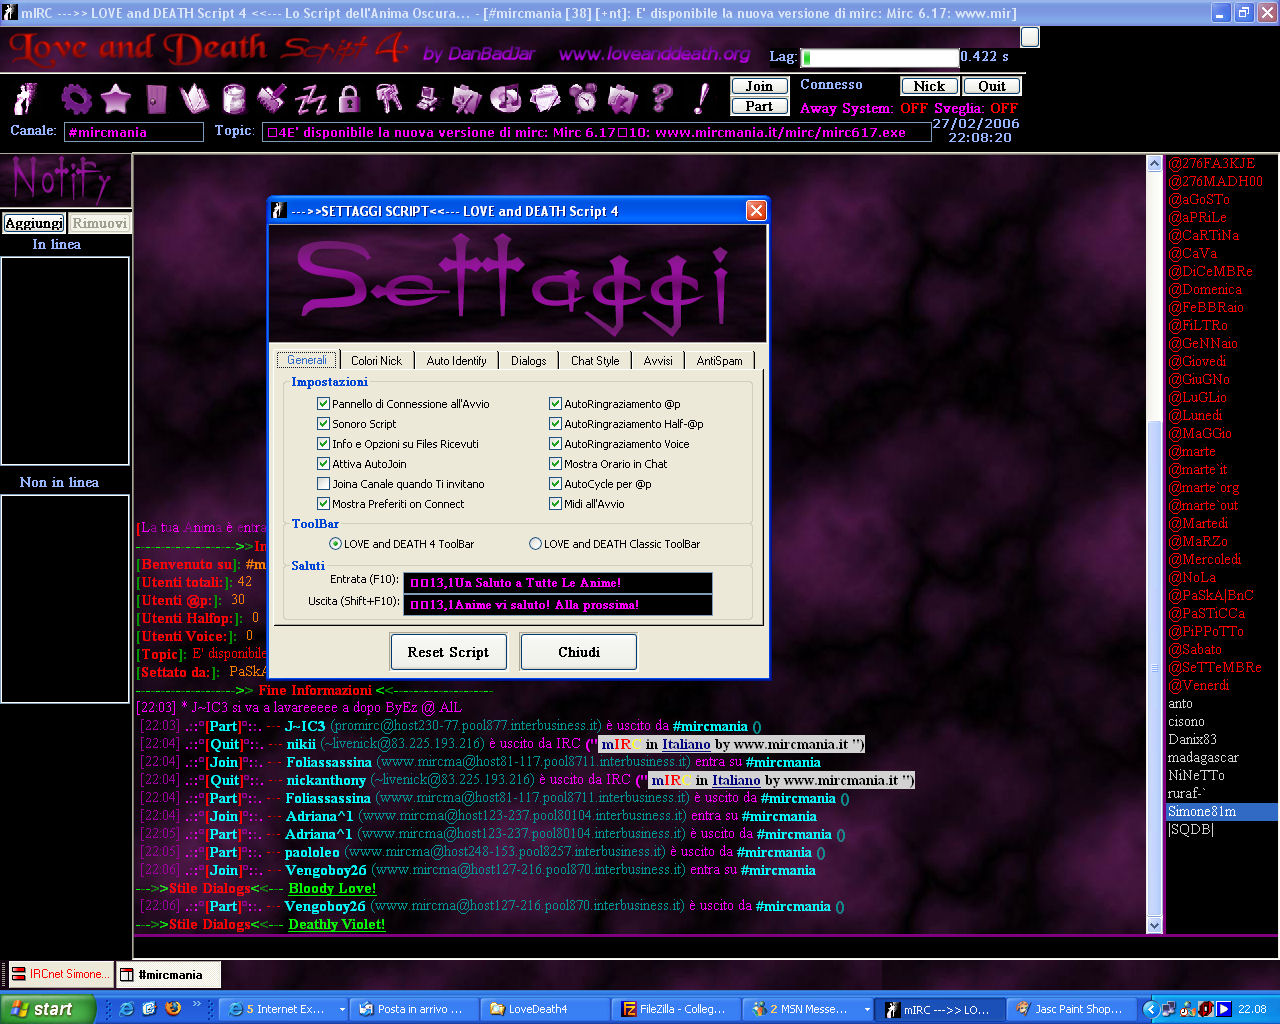Viewport: 1280px width, 1024px height.
Task: Click the alarm clock toolbar icon
Action: (x=583, y=99)
